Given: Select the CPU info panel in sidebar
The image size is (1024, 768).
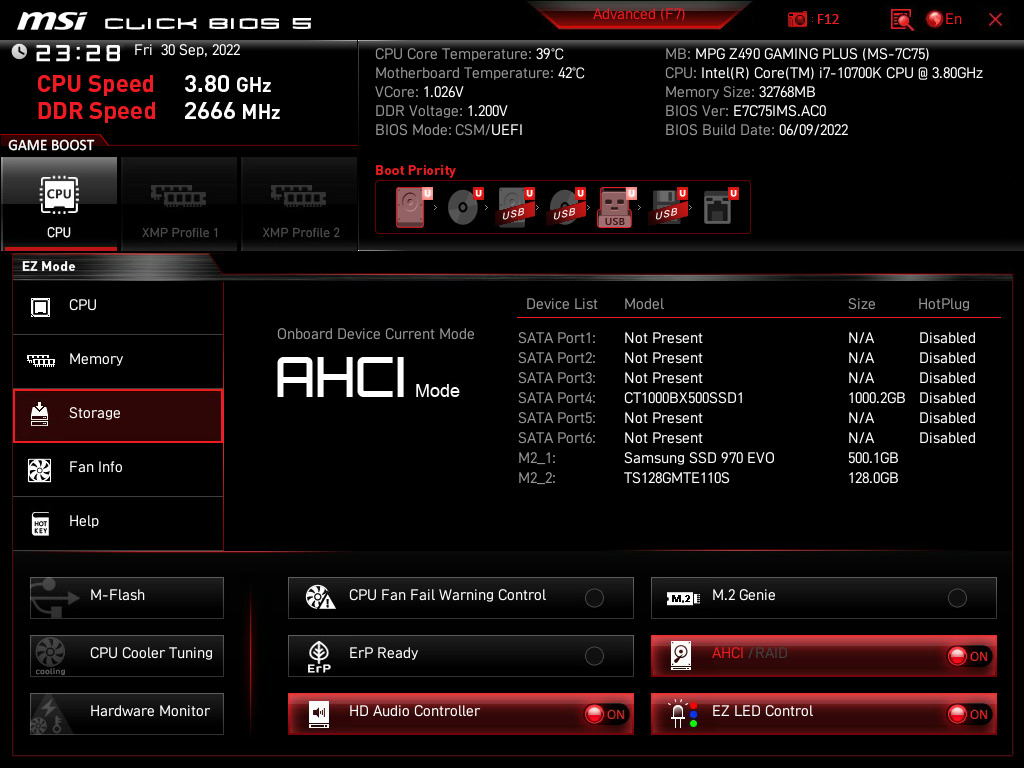Looking at the screenshot, I should click(118, 304).
